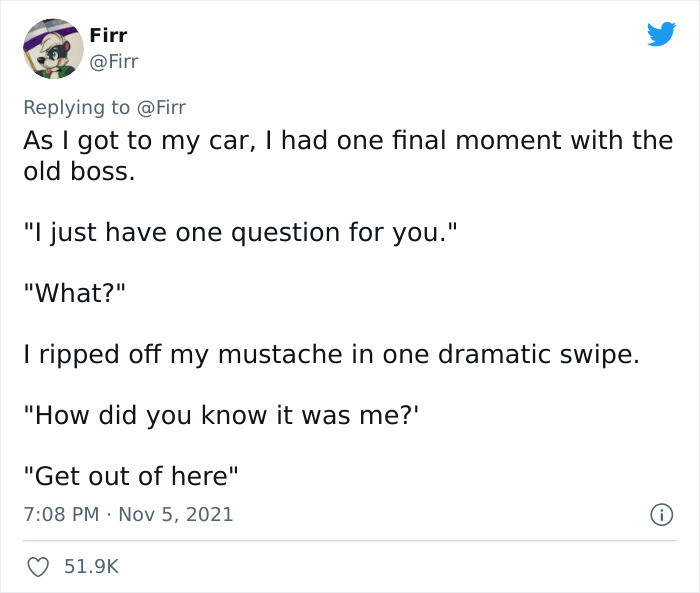Click the word "mustache" in the tweet
700x593 pixels.
[x=280, y=355]
